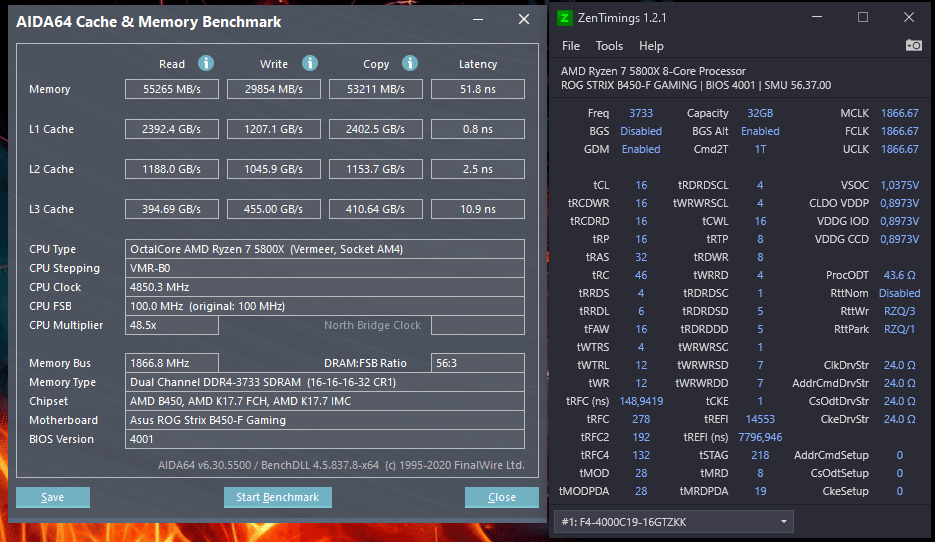Click the tREFI value 14553

(x=760, y=419)
